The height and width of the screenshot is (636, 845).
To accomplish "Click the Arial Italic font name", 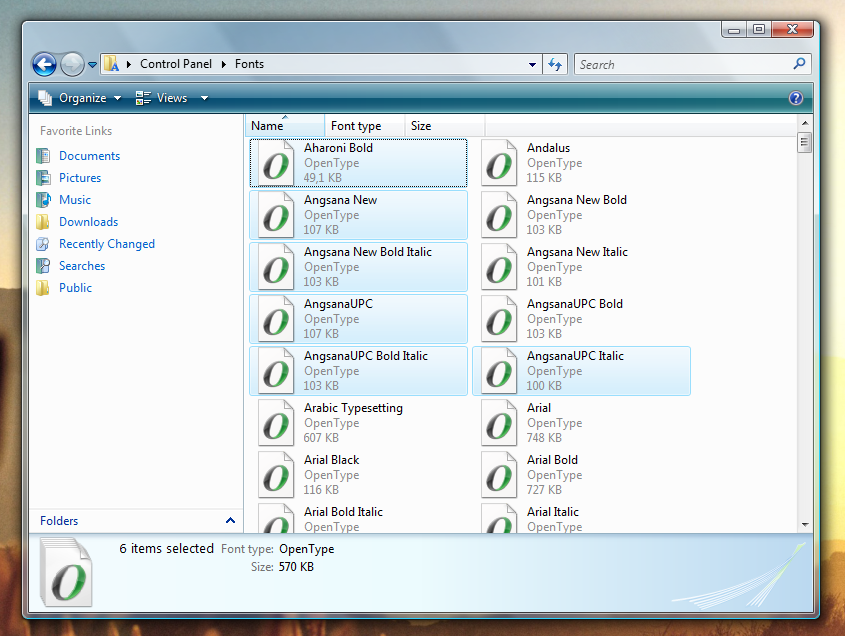I will (553, 512).
